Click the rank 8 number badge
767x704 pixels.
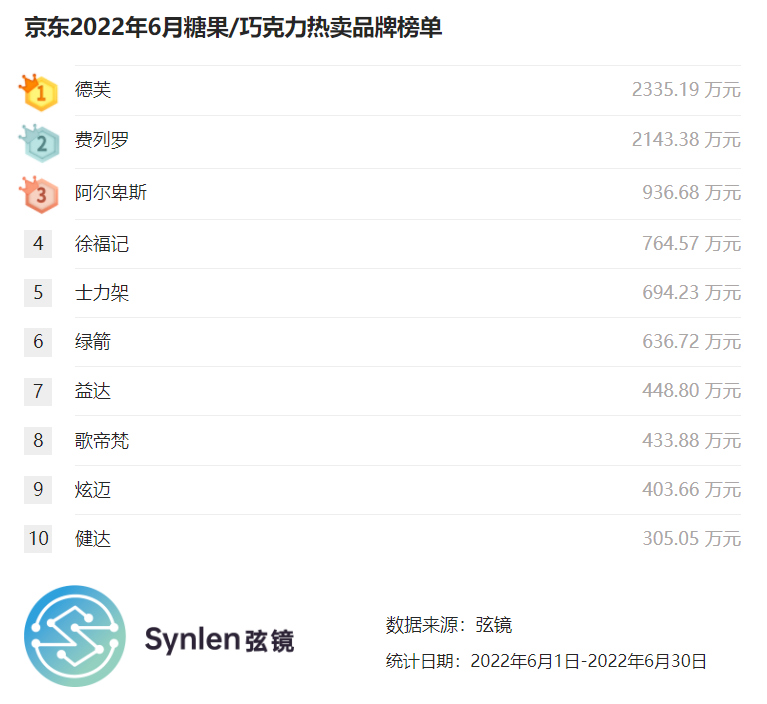(x=38, y=441)
